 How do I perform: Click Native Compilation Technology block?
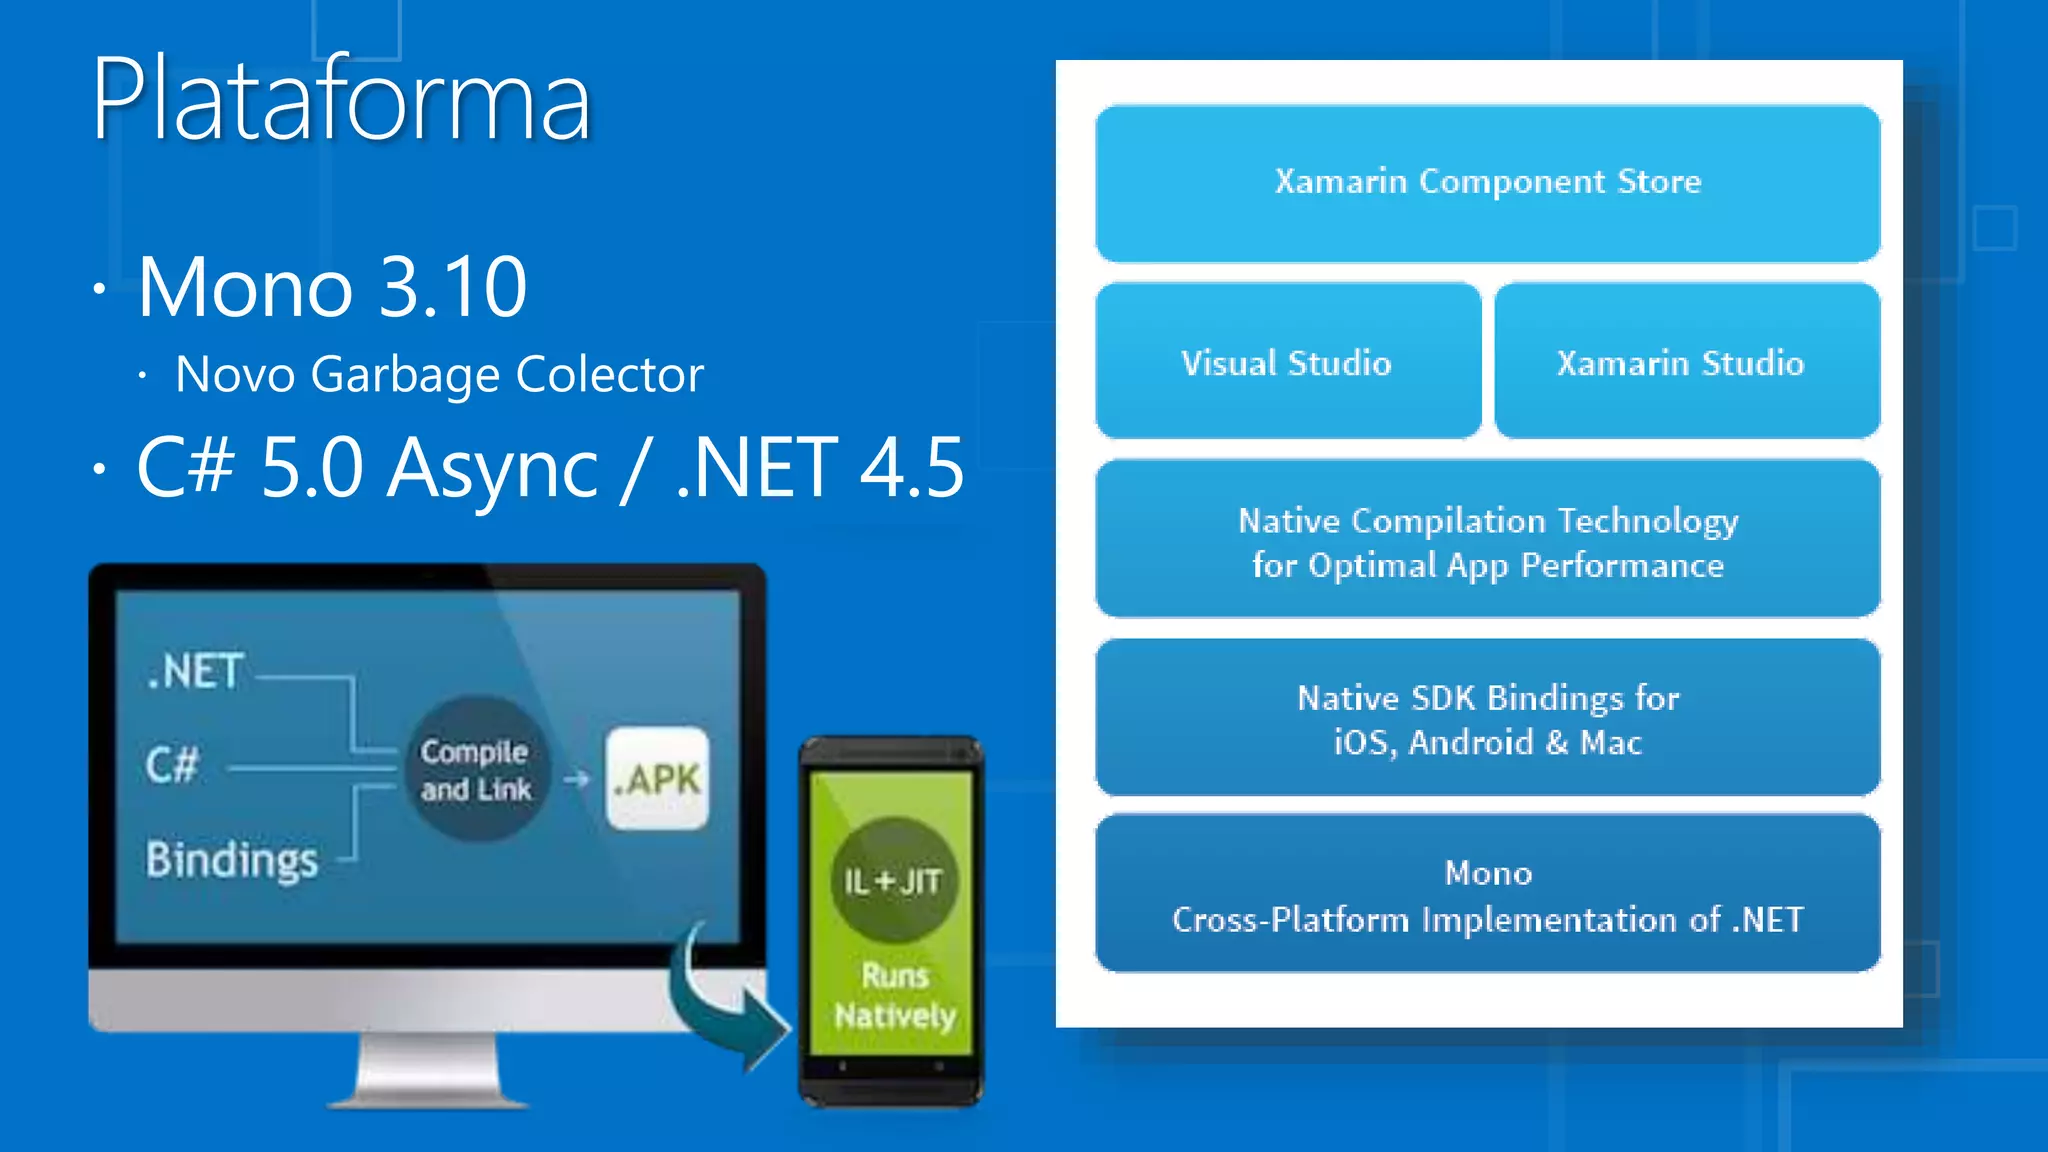click(x=1487, y=541)
